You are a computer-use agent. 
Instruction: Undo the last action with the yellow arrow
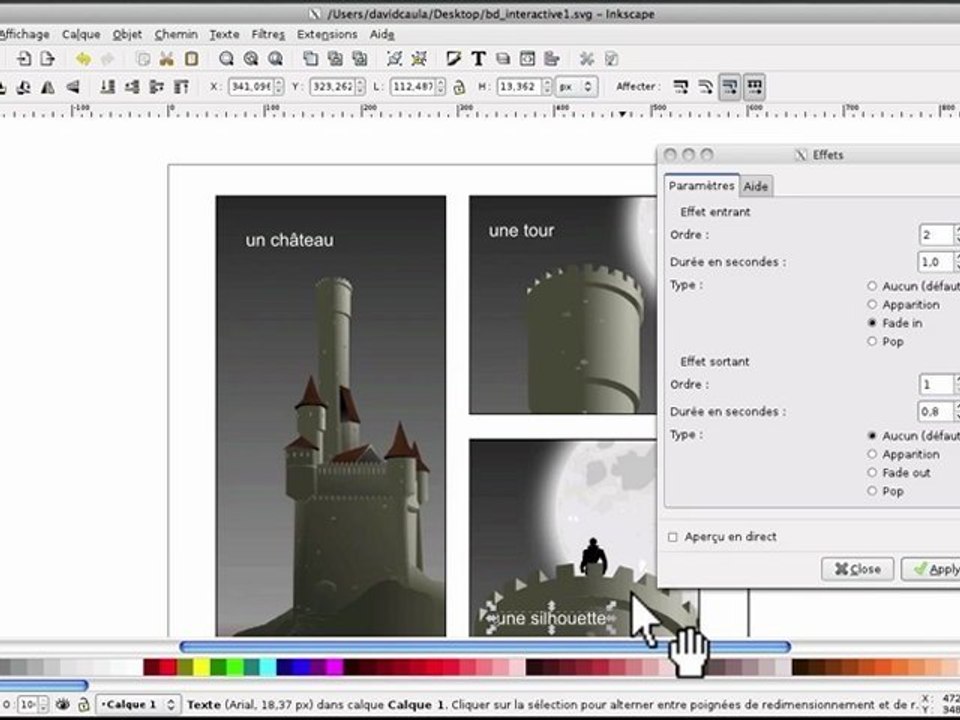point(83,59)
